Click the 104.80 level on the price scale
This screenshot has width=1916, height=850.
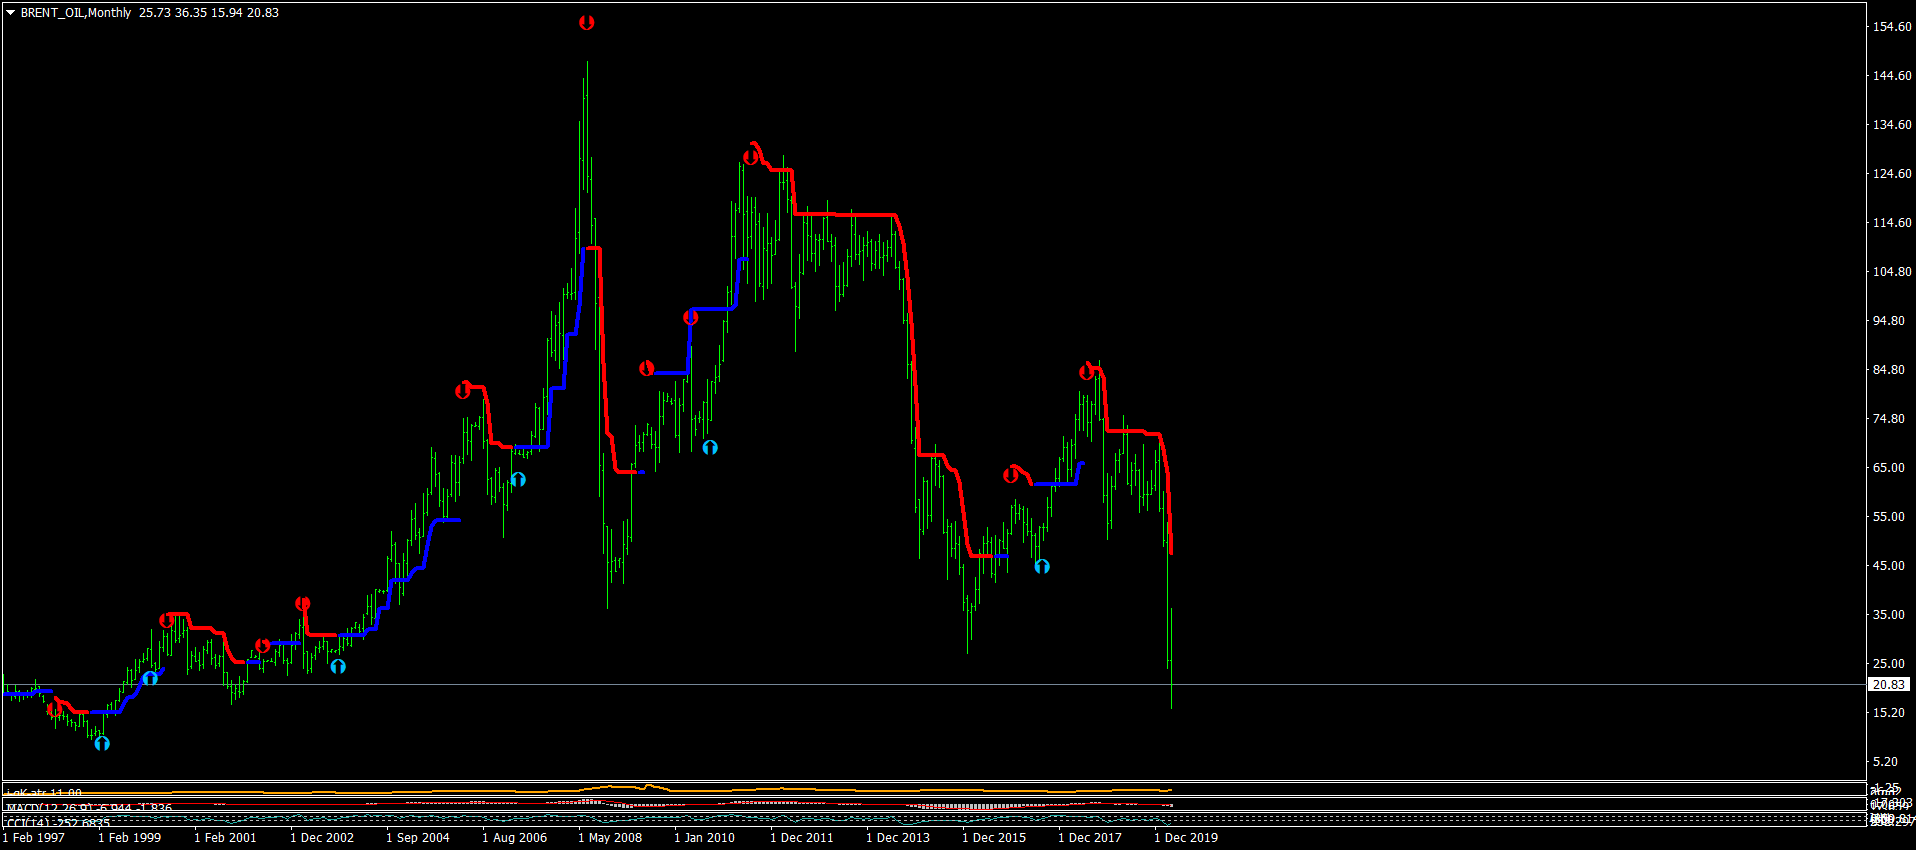[x=1892, y=272]
